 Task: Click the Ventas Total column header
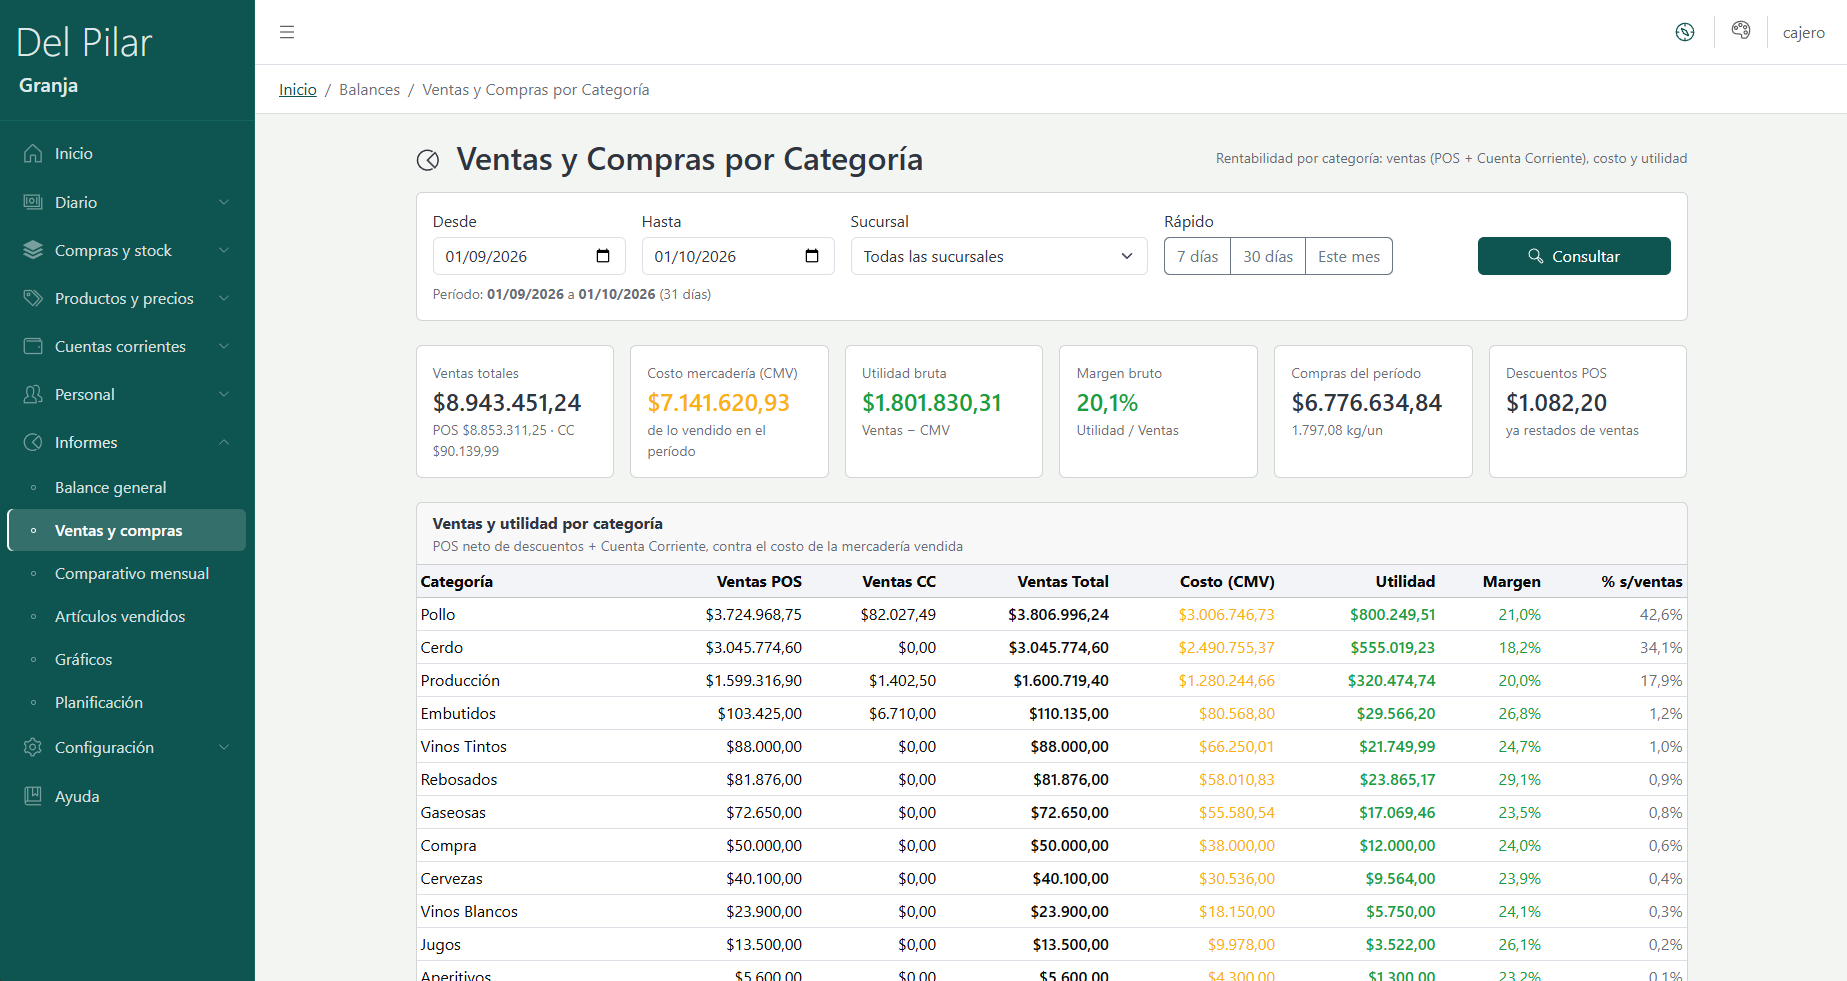[x=1063, y=581]
